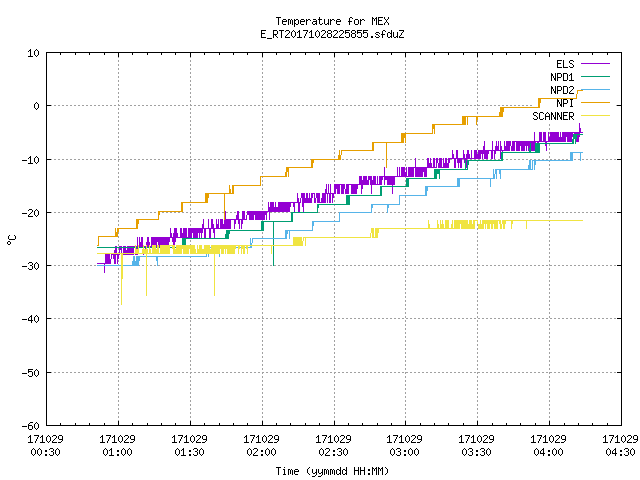This screenshot has width=640, height=480.
Task: Click the ELS legend label
Action: pos(565,64)
